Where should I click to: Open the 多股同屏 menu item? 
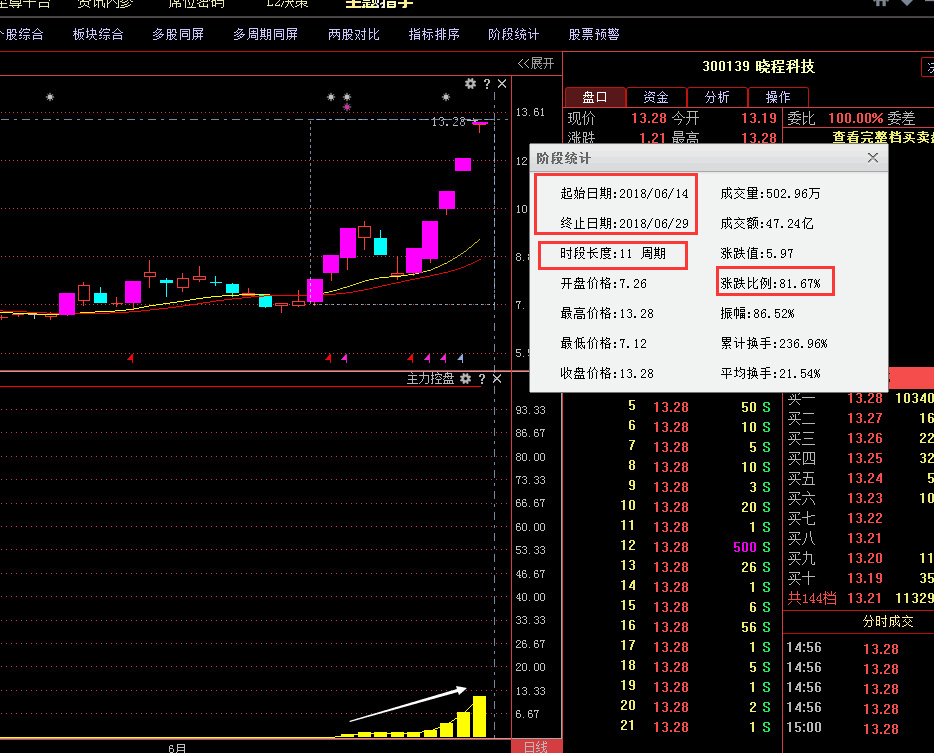click(178, 35)
